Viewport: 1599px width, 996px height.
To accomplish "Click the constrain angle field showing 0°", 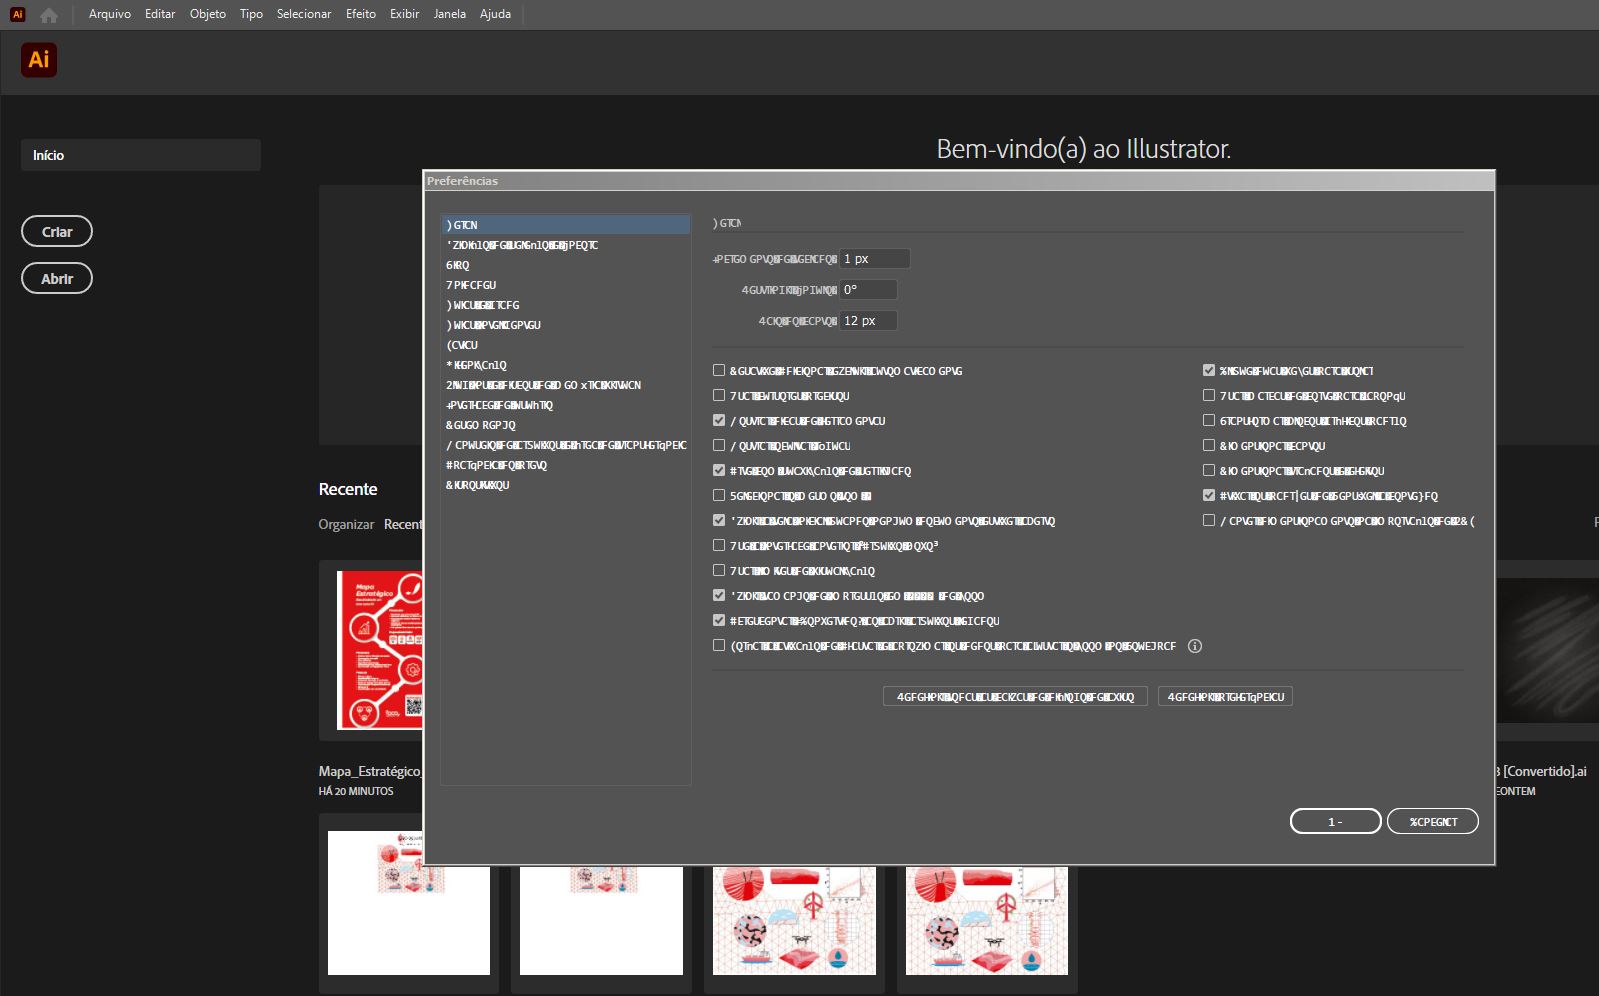I will tap(868, 290).
